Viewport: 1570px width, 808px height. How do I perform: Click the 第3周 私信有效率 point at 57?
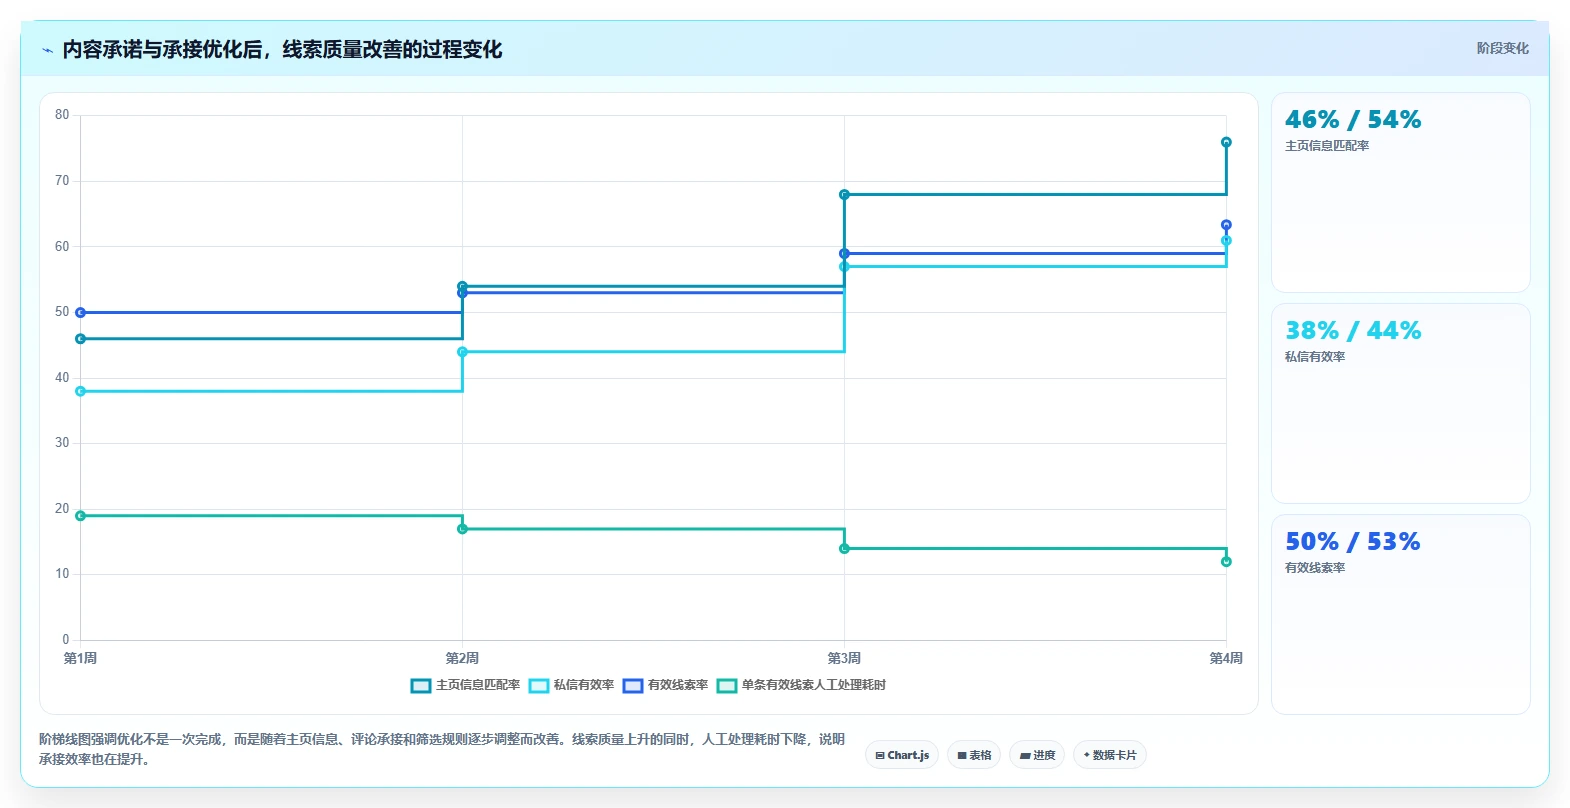tap(844, 266)
